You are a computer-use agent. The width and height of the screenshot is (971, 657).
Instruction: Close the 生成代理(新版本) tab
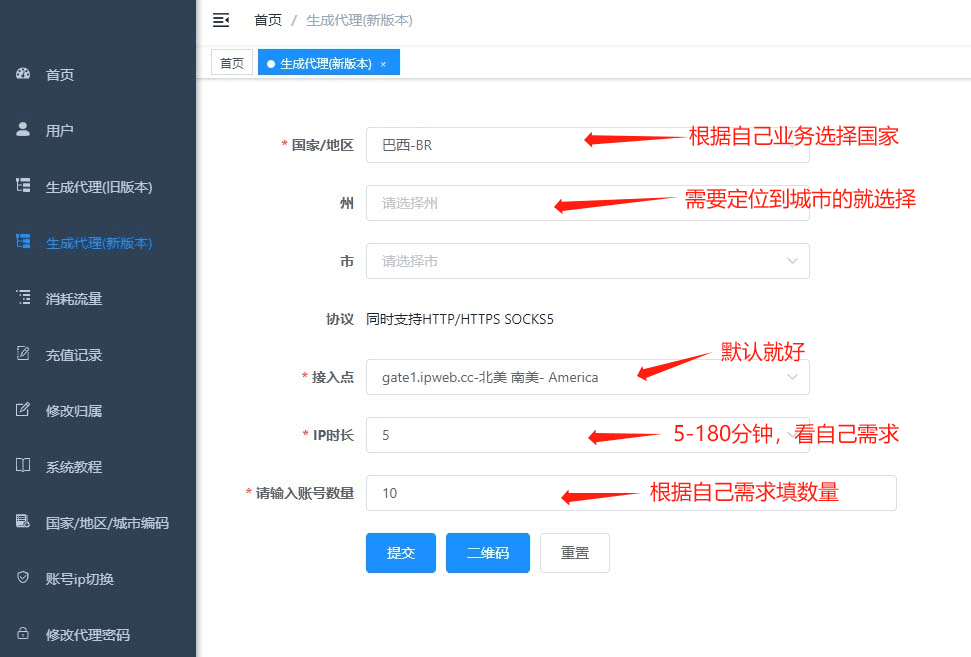click(383, 64)
